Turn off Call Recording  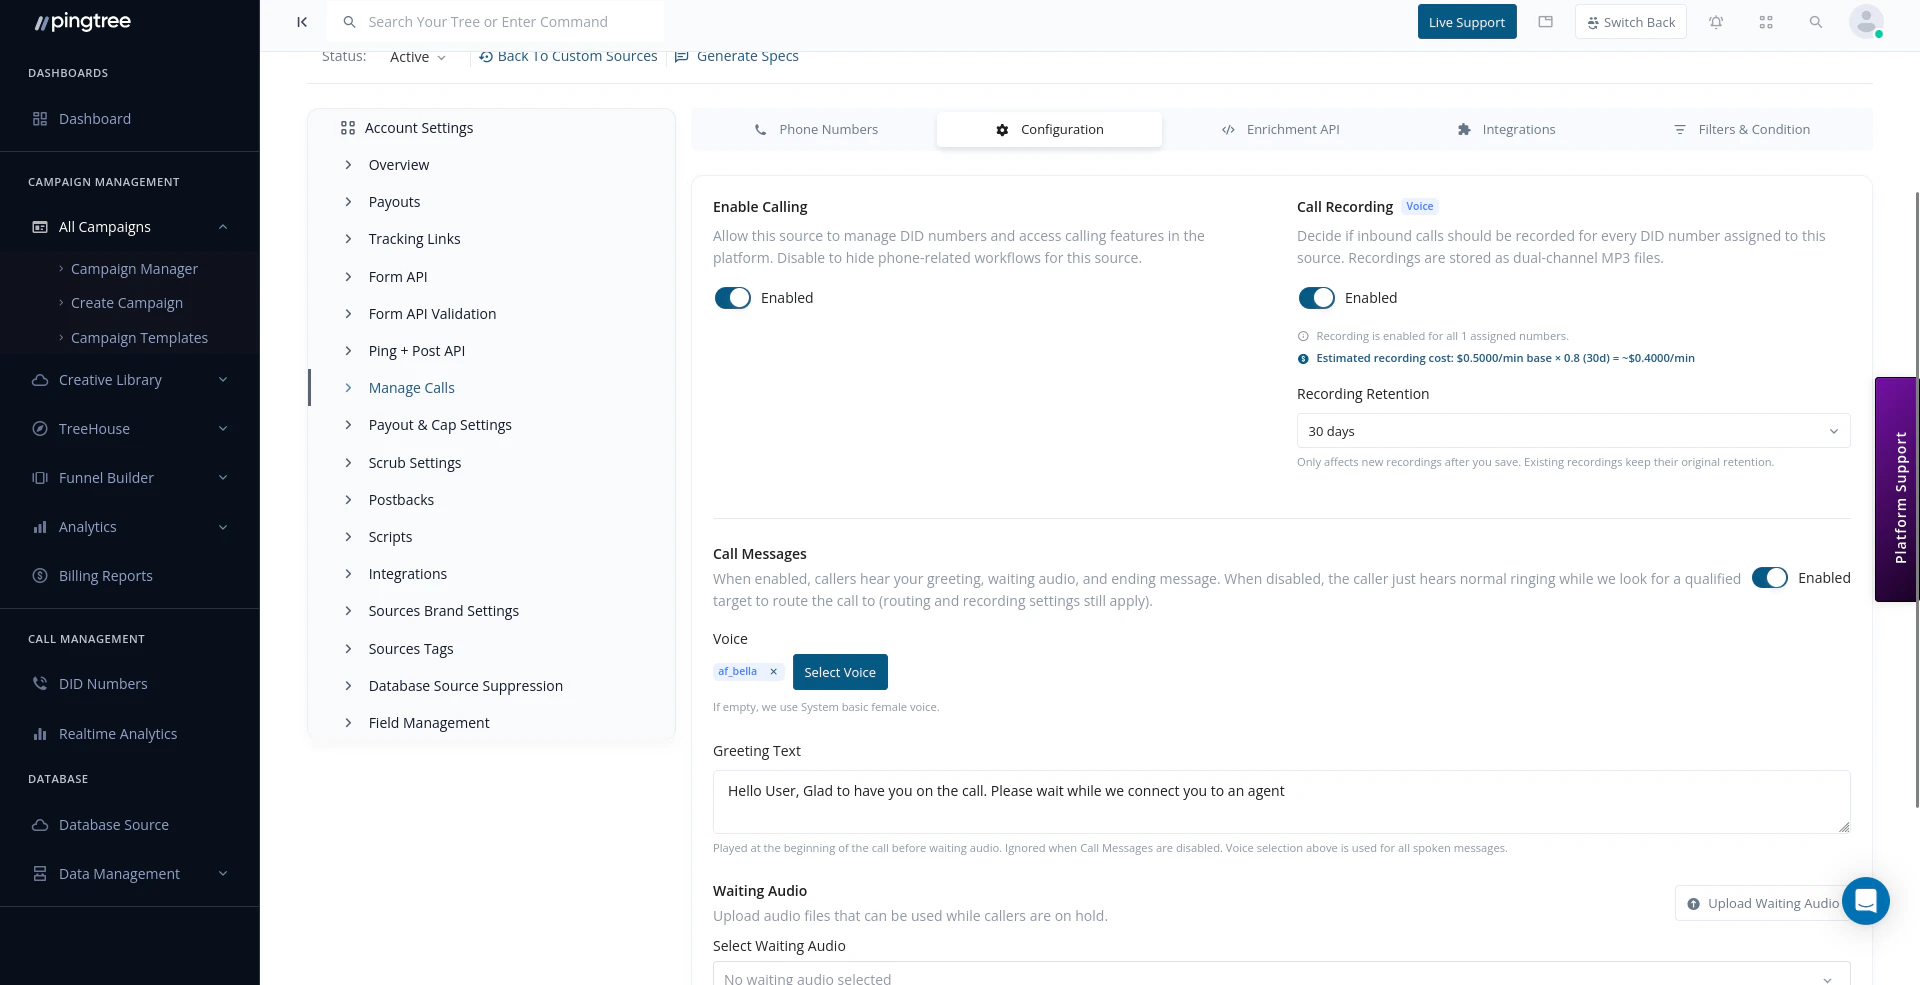point(1316,297)
